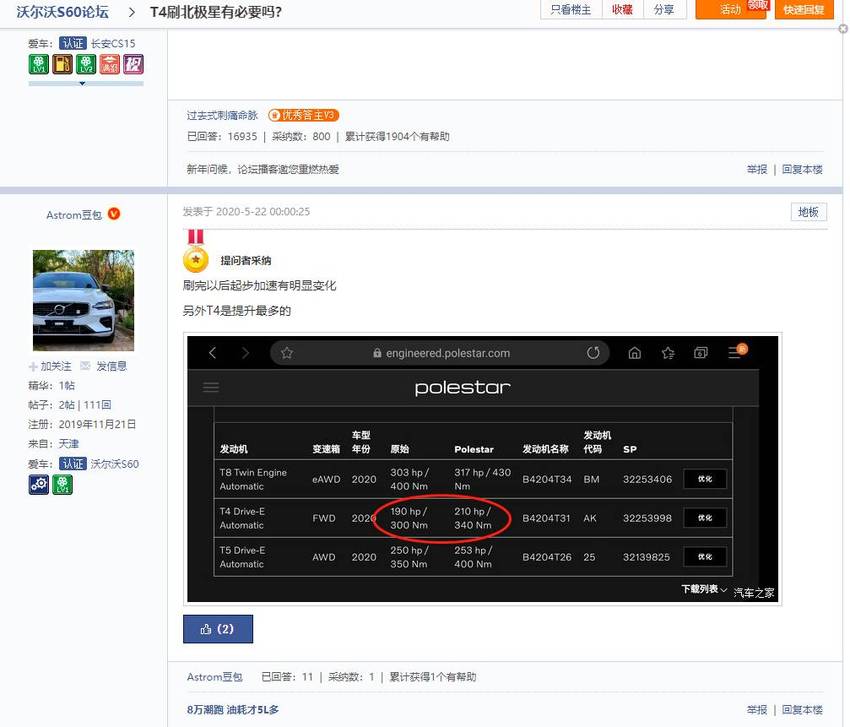Expand the 下载列表 dropdown
Viewport: 850px width, 727px height.
pyautogui.click(x=704, y=589)
